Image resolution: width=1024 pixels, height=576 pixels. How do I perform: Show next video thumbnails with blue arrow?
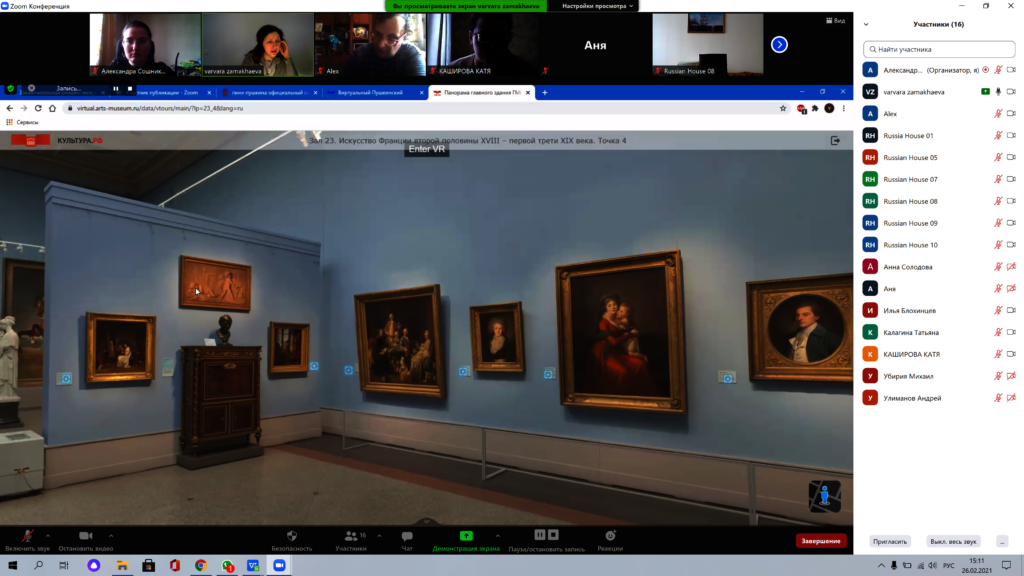[779, 44]
